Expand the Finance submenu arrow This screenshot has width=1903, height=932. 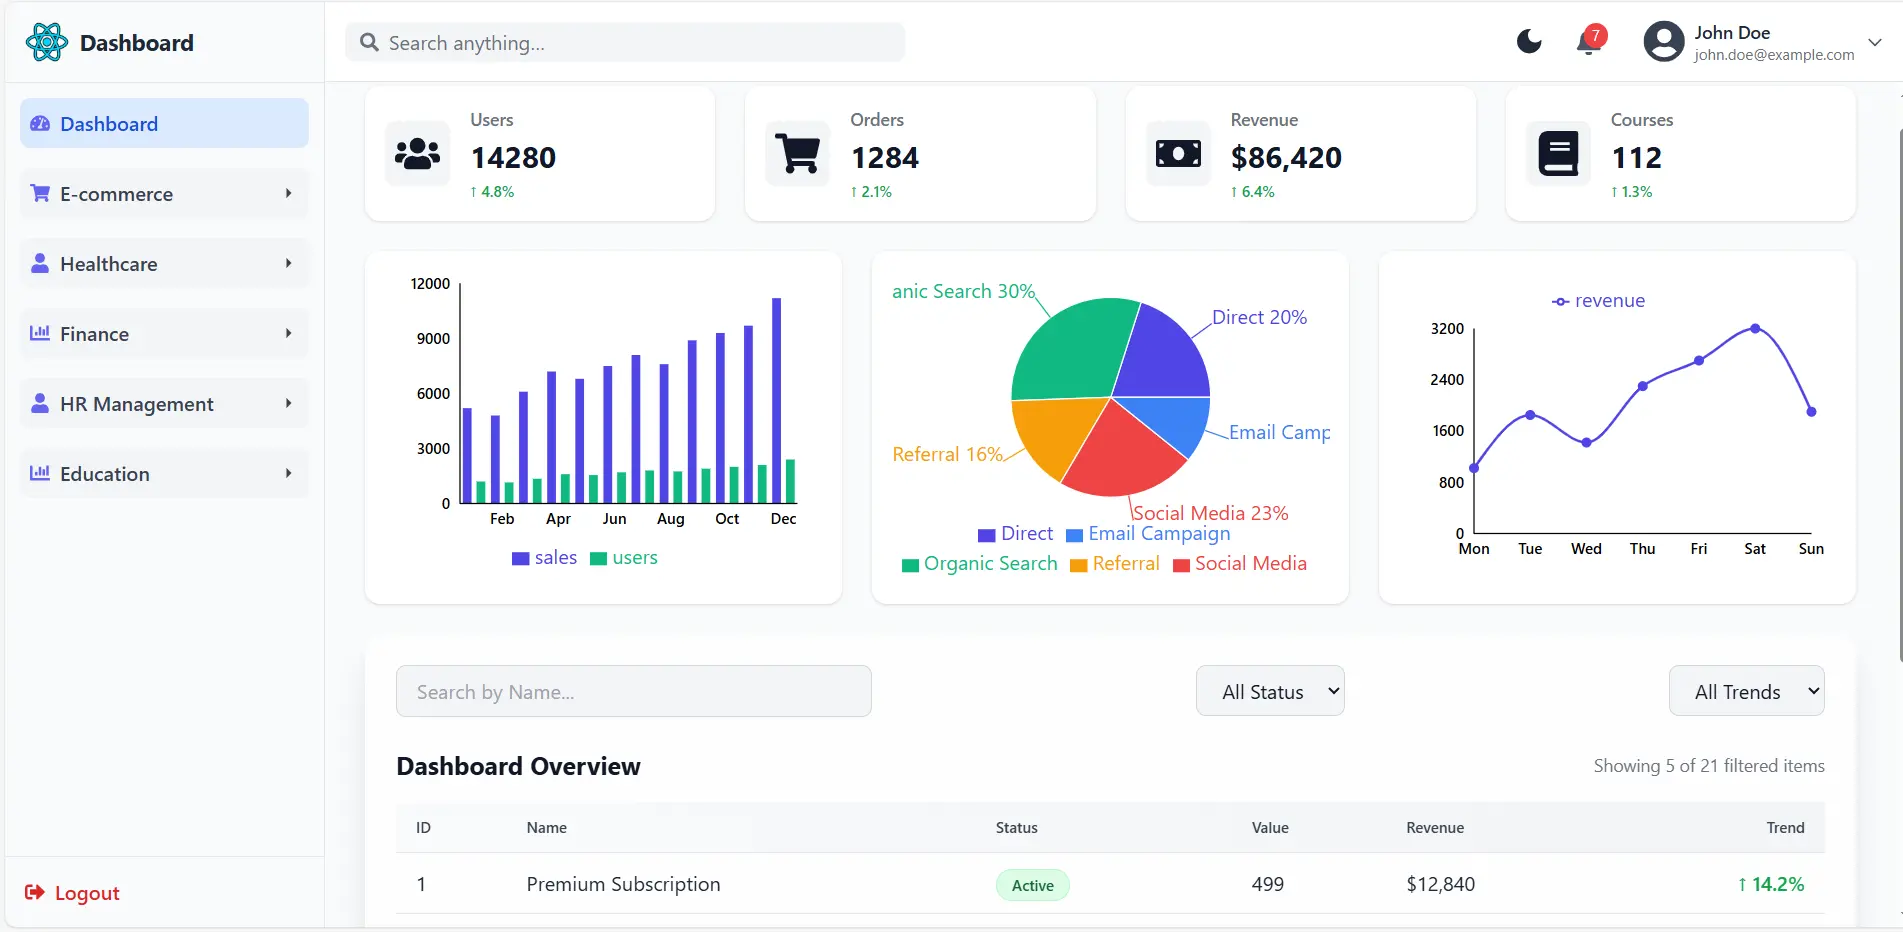pyautogui.click(x=288, y=333)
